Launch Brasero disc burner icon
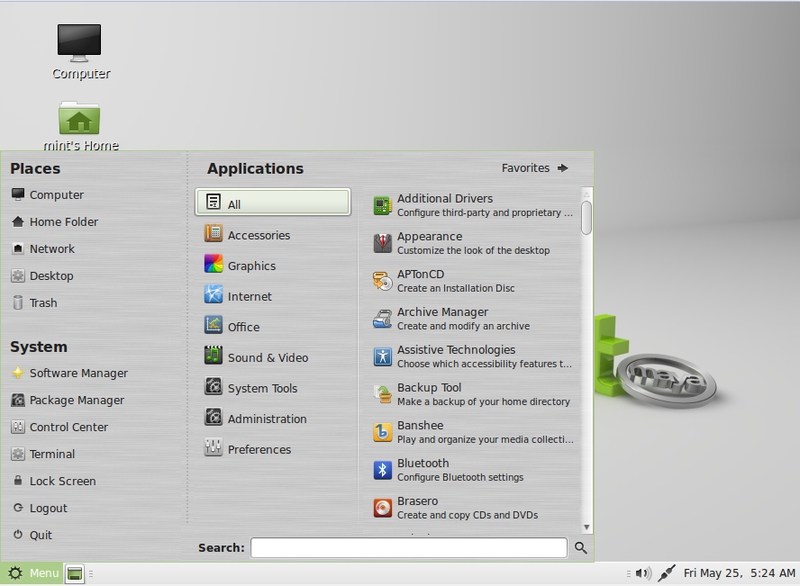Image resolution: width=800 pixels, height=586 pixels. coord(382,507)
